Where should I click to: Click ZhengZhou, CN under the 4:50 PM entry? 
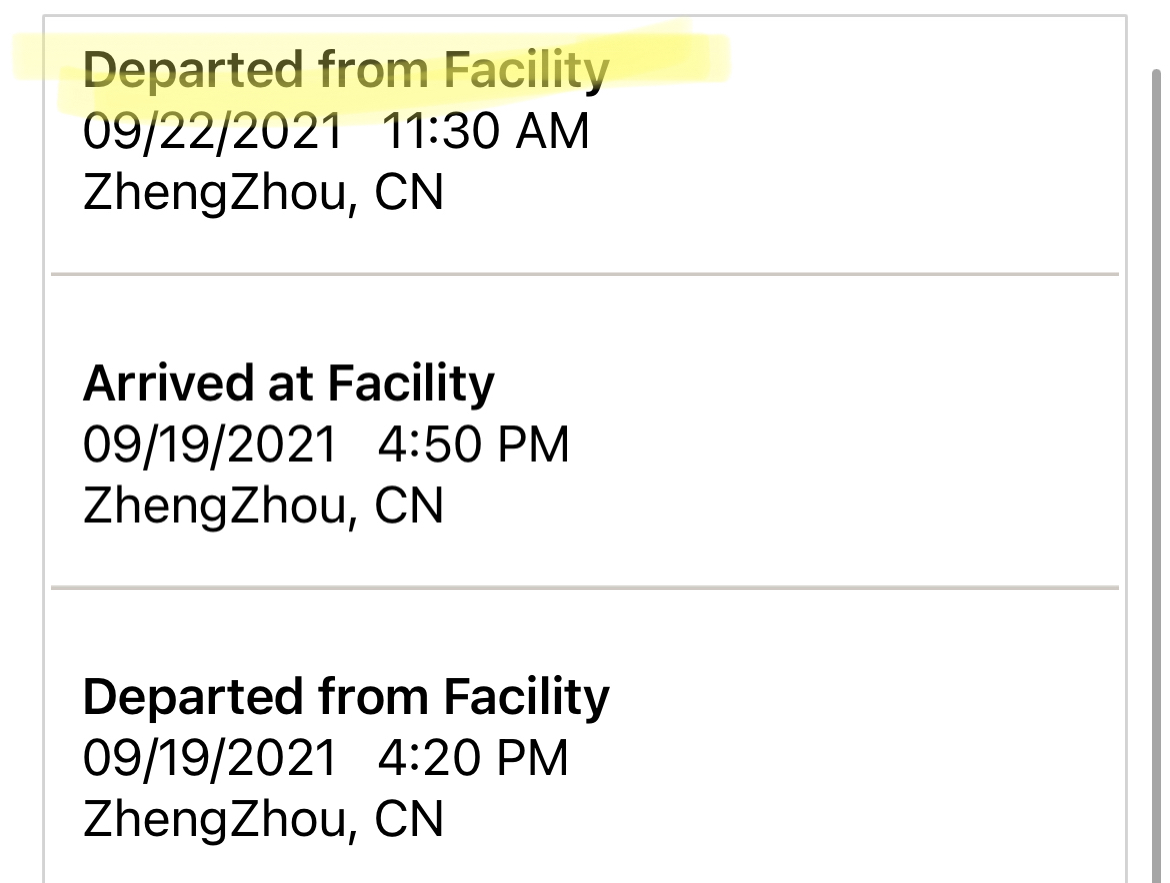[263, 506]
